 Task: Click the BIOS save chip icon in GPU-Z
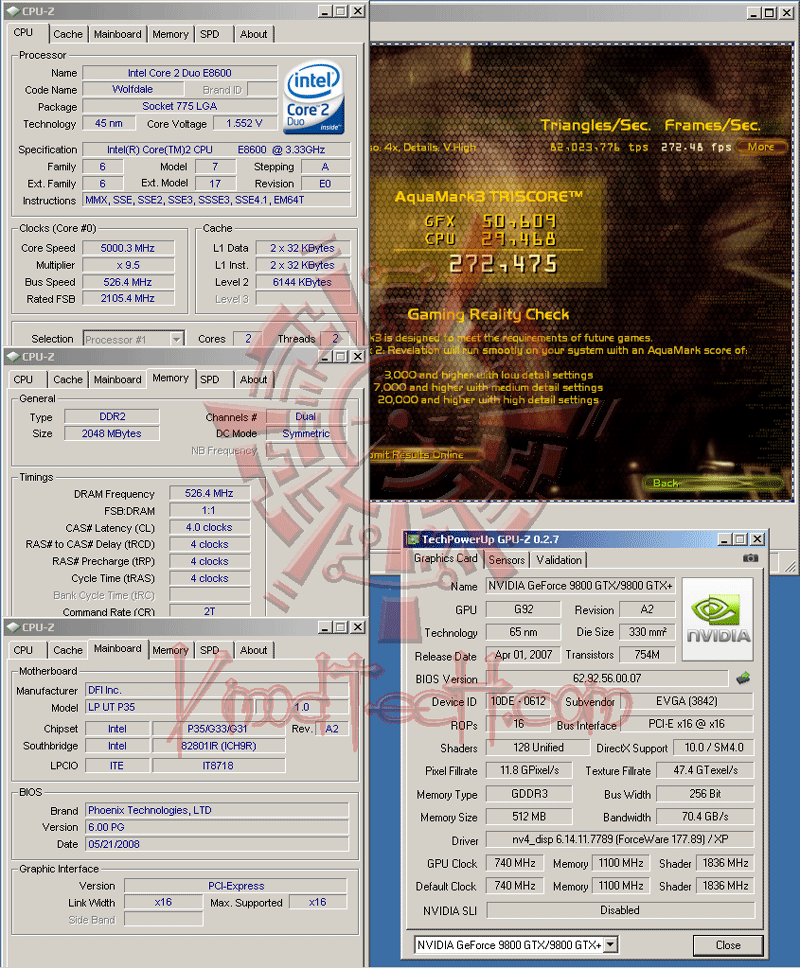tap(743, 678)
